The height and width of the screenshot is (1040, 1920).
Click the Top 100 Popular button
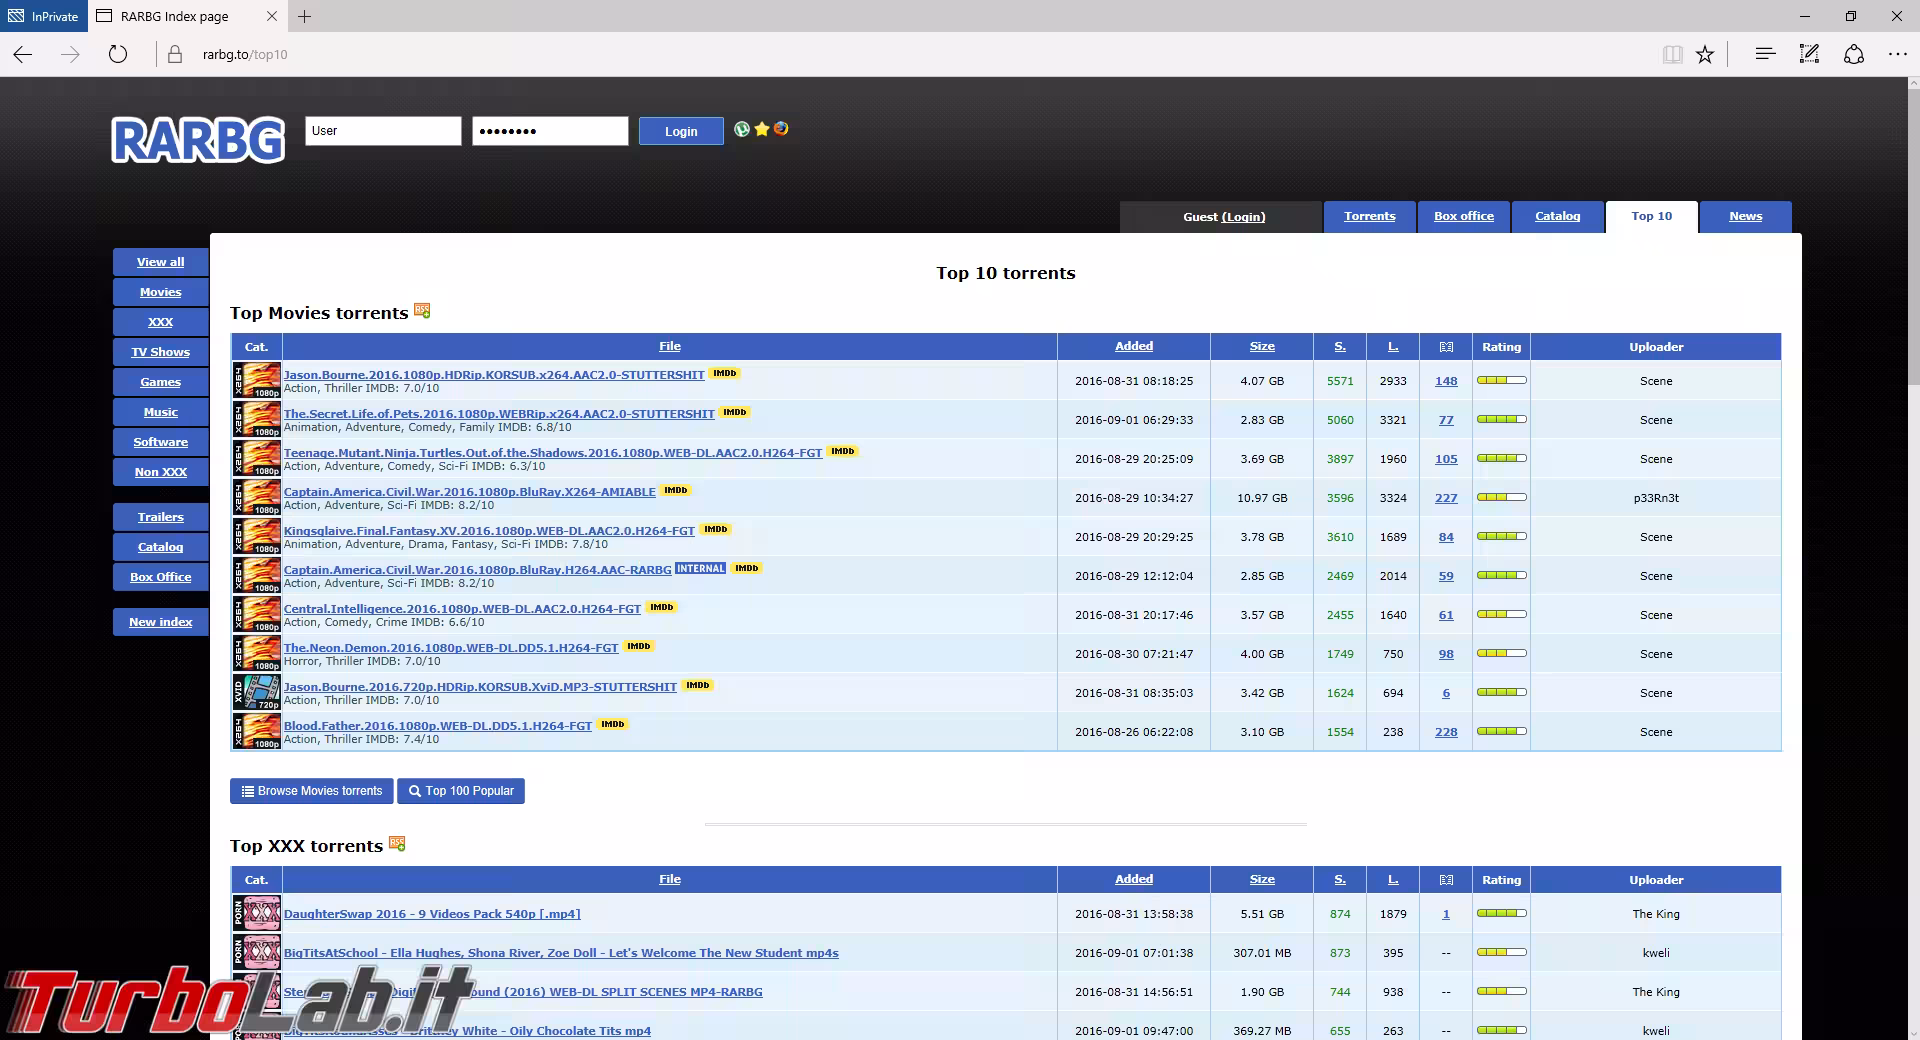461,791
